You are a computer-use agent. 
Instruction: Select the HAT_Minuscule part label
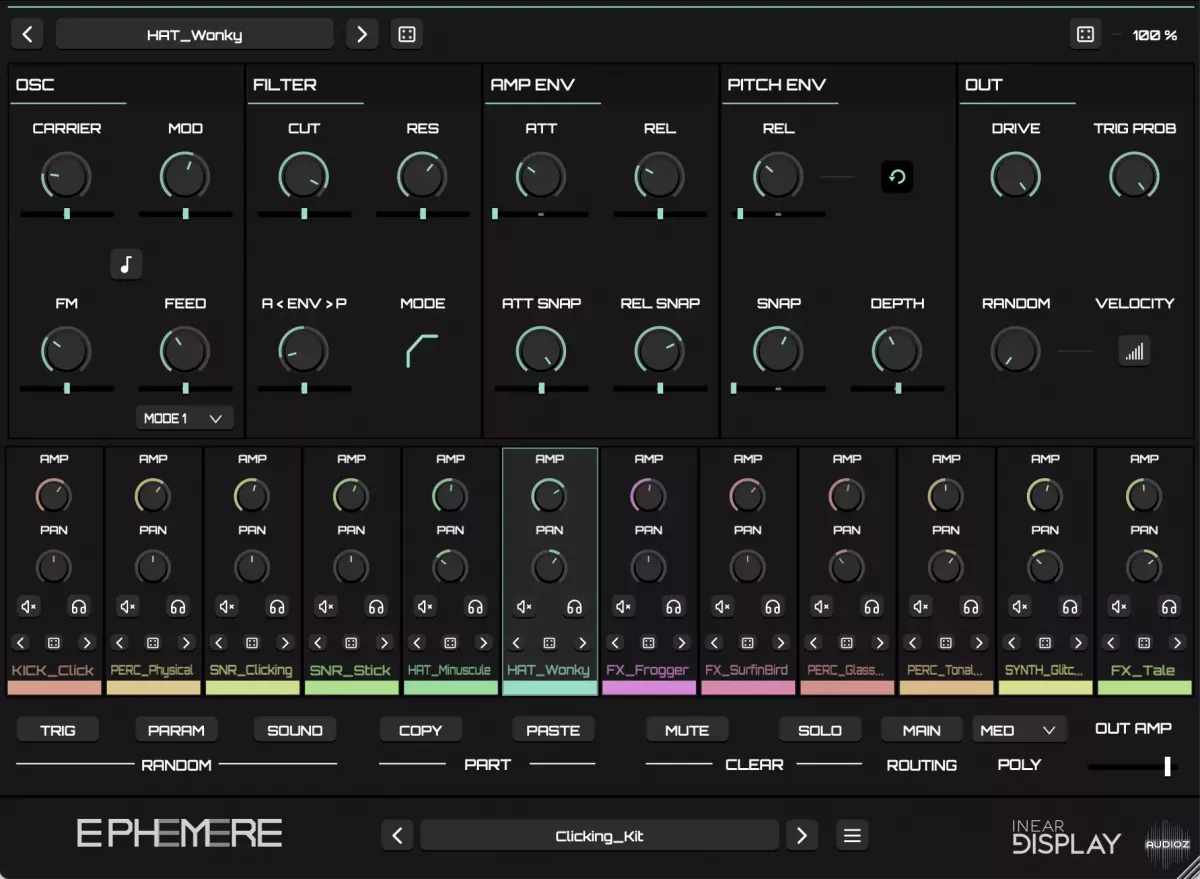point(450,670)
